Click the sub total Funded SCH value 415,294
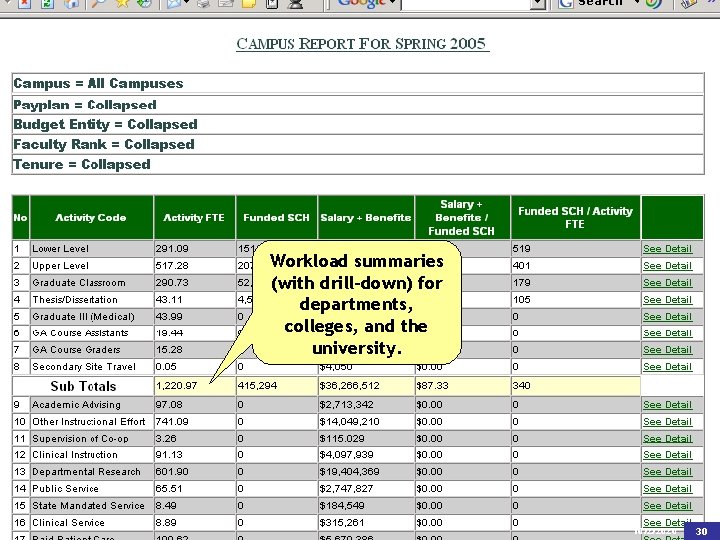The image size is (720, 540). [258, 386]
